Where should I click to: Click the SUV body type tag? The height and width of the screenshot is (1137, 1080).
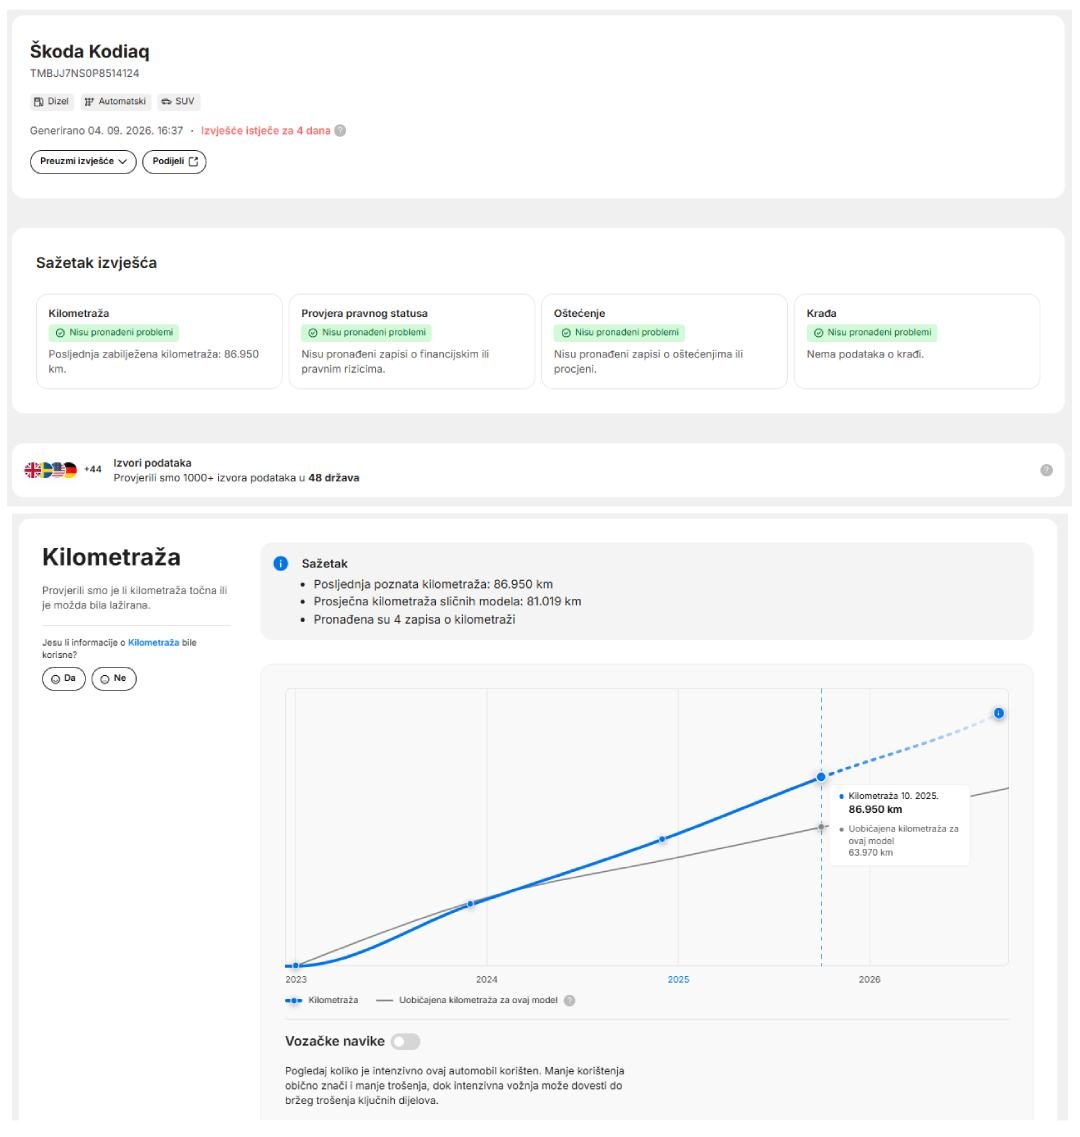pos(178,102)
